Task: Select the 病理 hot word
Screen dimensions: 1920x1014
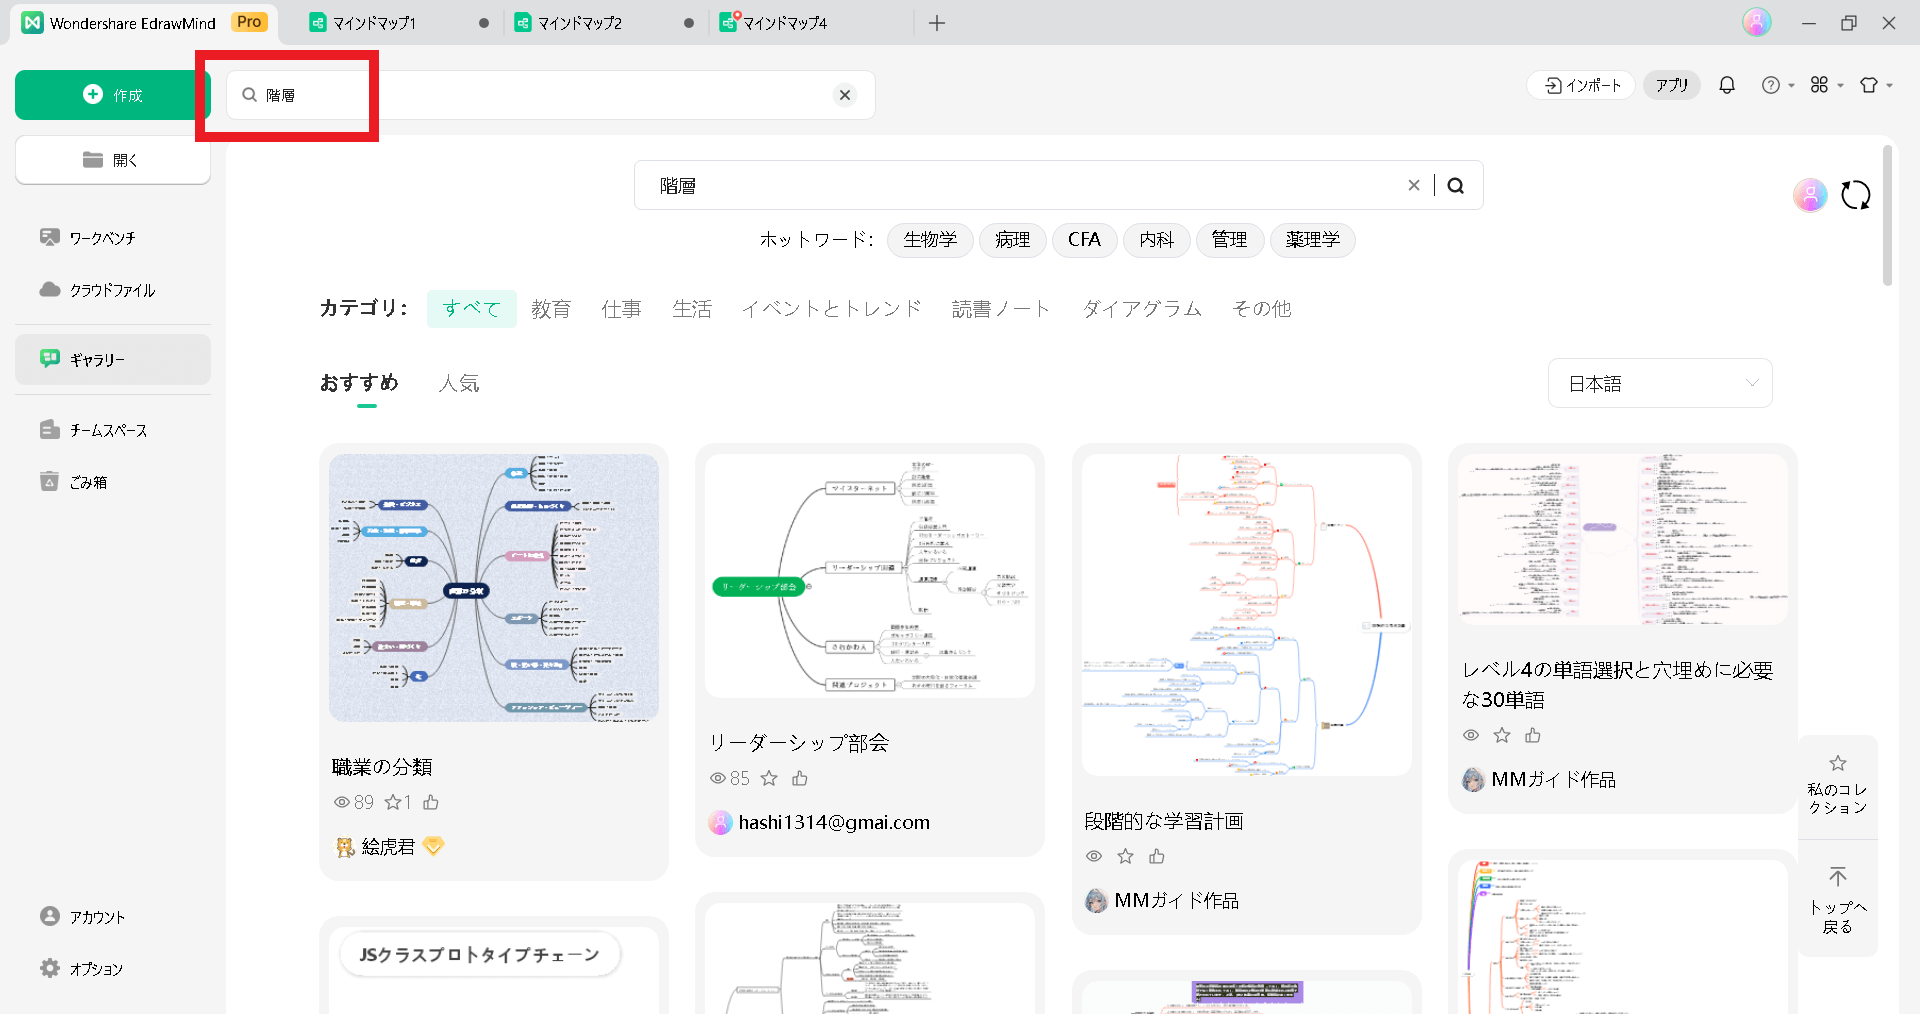Action: click(x=1013, y=240)
